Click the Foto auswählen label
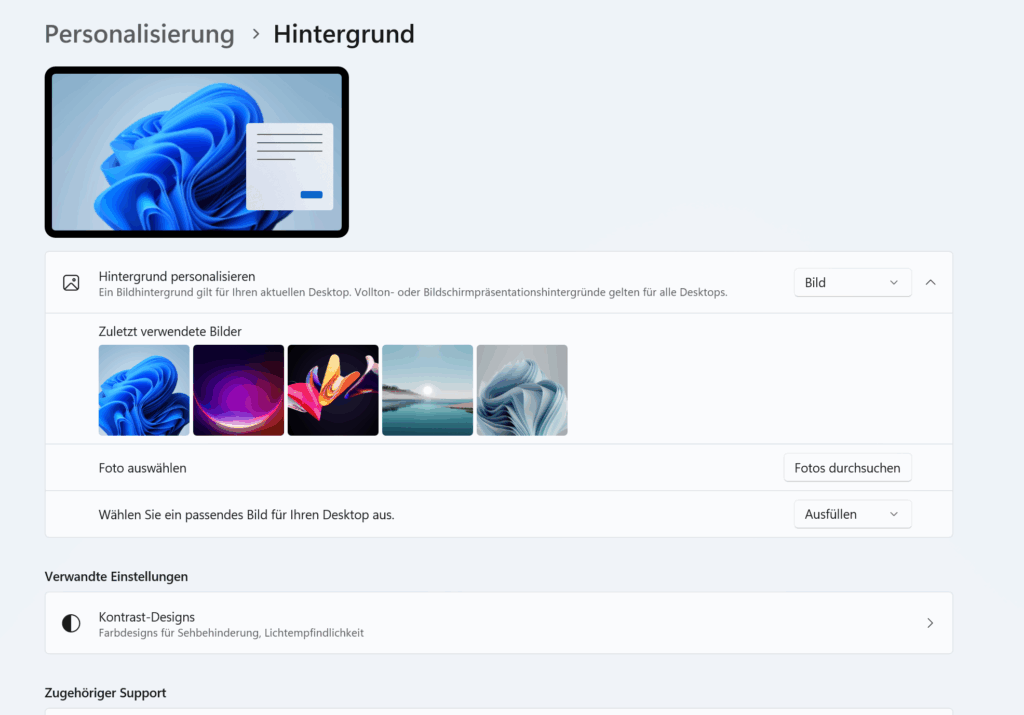Screen dimensions: 1024x715 [142, 468]
